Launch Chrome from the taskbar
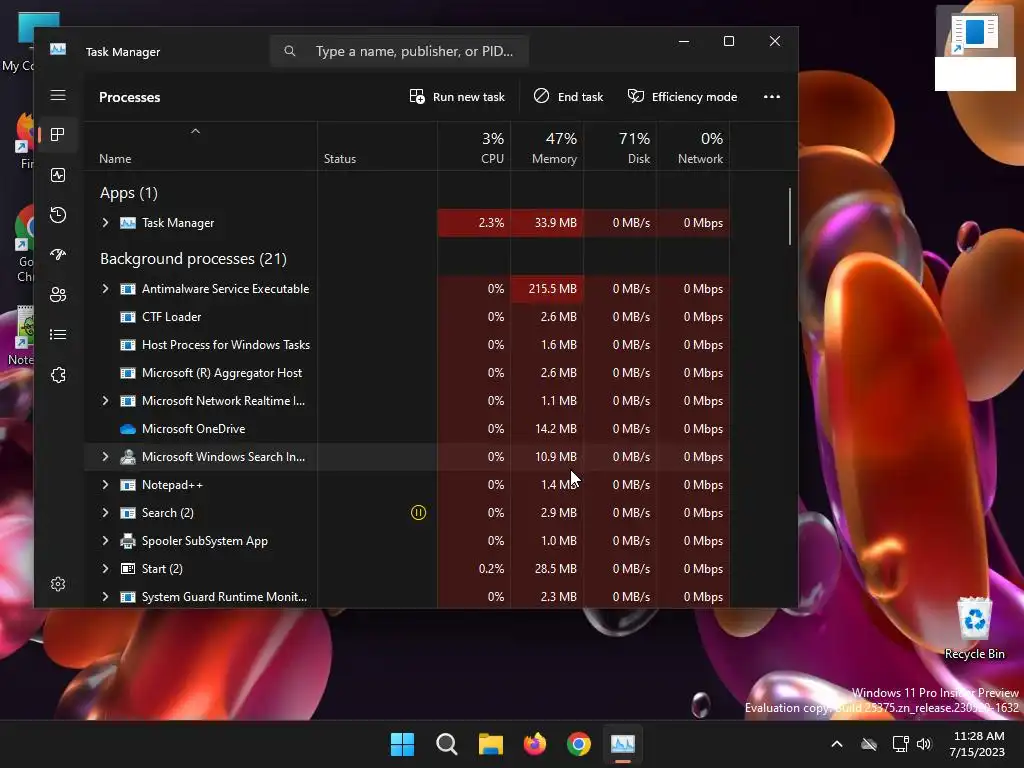1024x768 pixels. tap(579, 744)
